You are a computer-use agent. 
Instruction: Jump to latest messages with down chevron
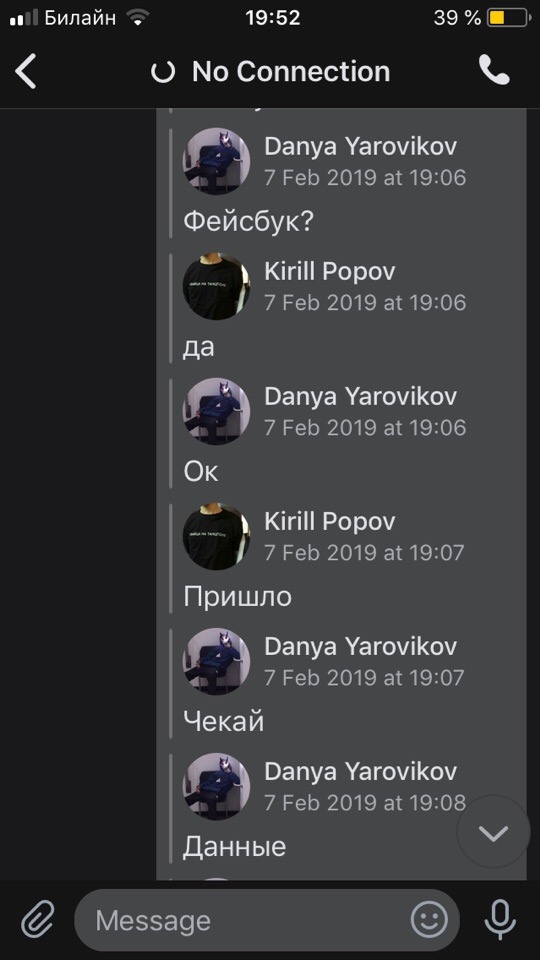pyautogui.click(x=493, y=833)
